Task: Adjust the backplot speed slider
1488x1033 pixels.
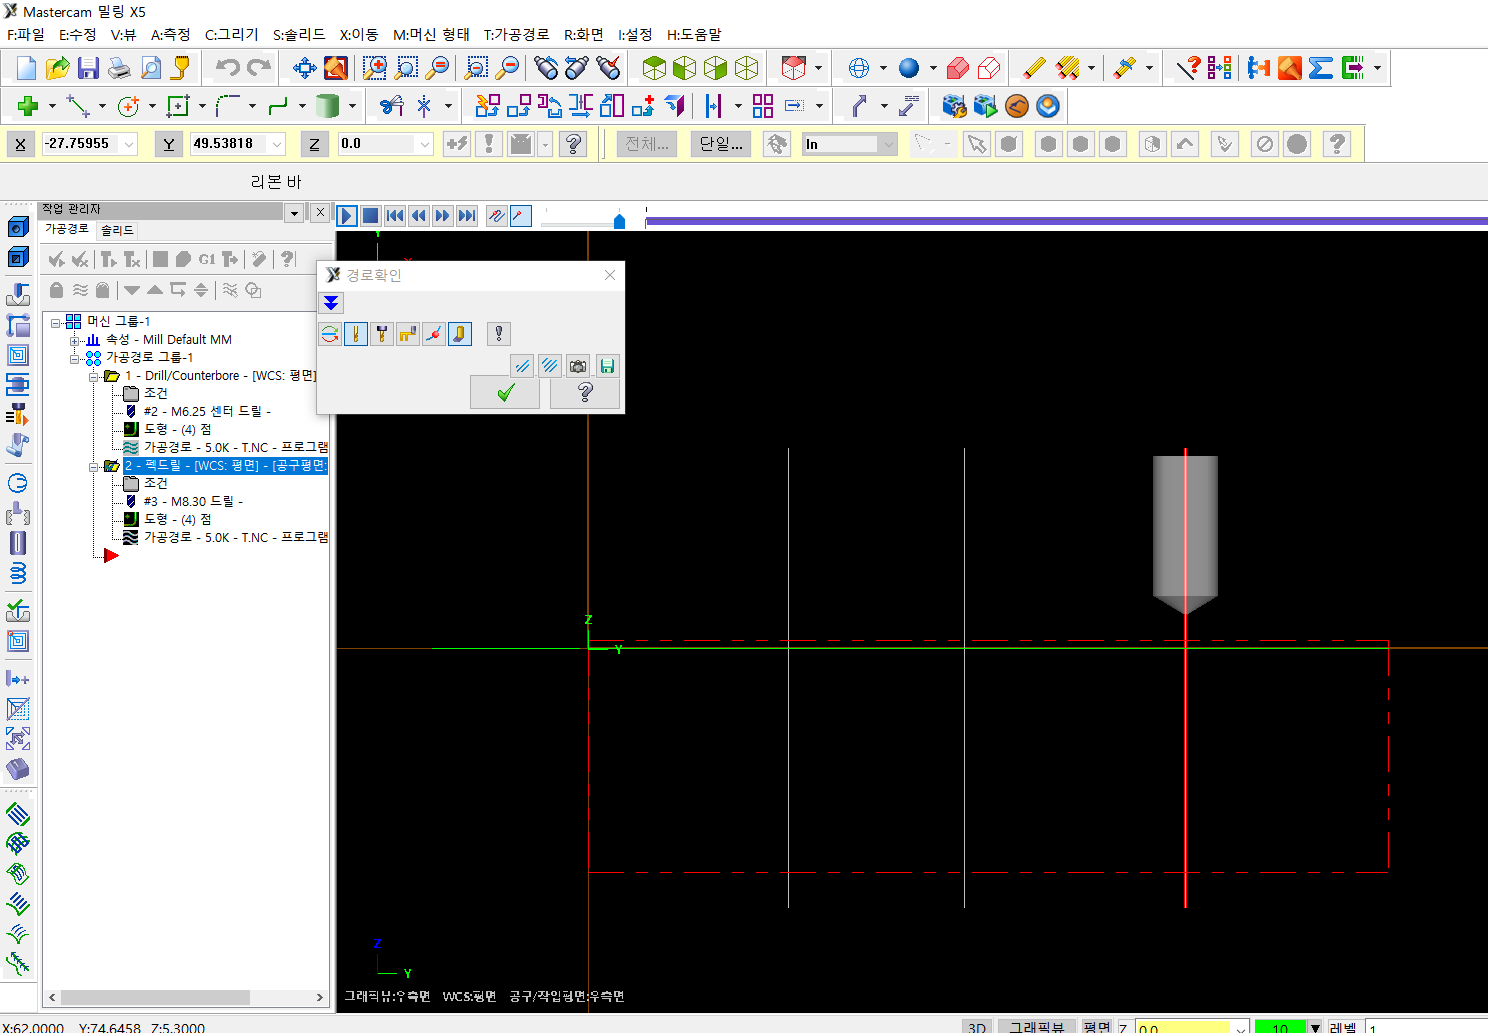Action: coord(619,220)
